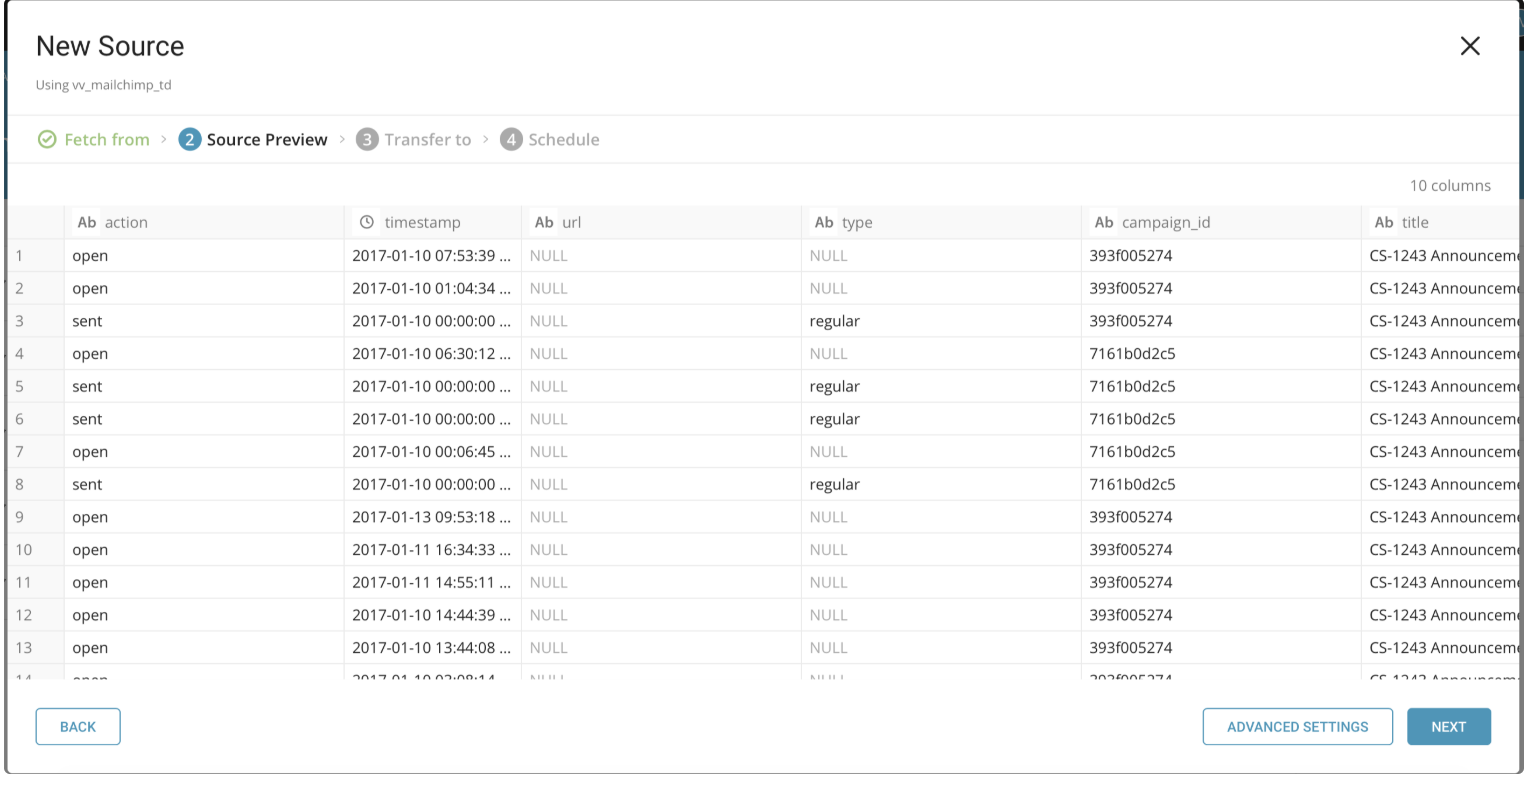Image resolution: width=1528 pixels, height=786 pixels.
Task: Select the type column header
Action: pos(856,222)
